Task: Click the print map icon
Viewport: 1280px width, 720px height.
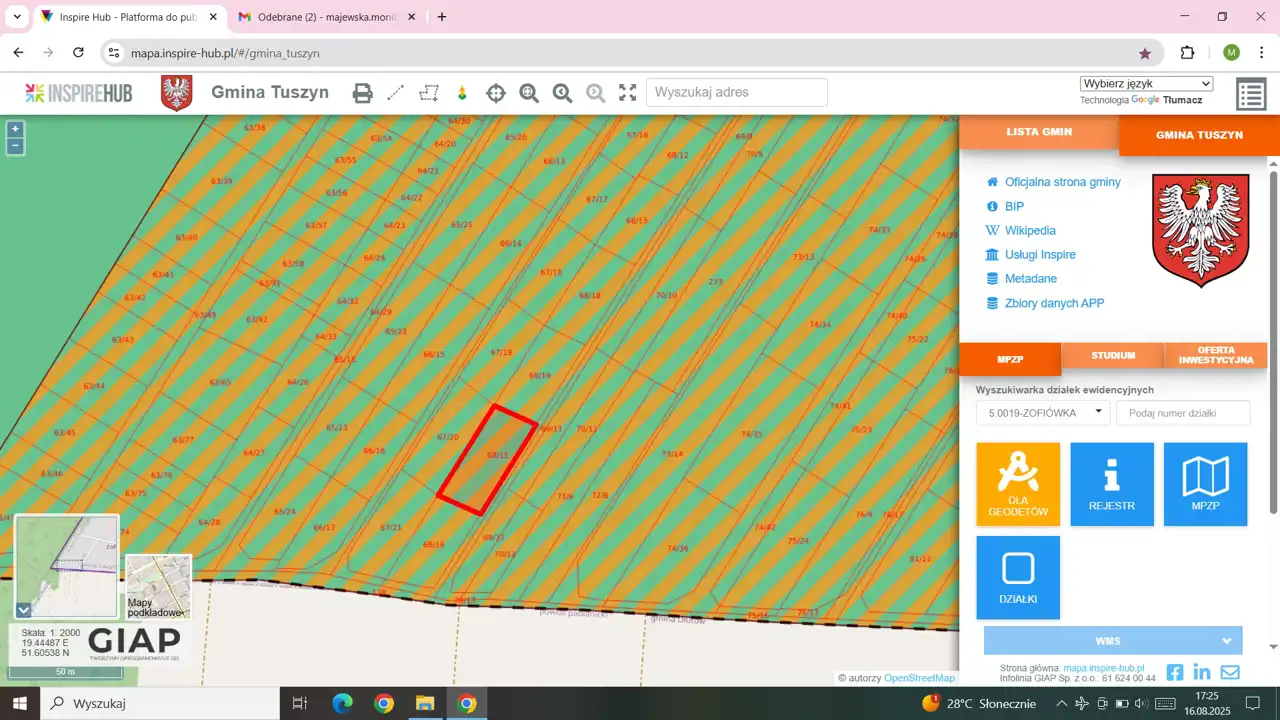Action: [x=363, y=93]
